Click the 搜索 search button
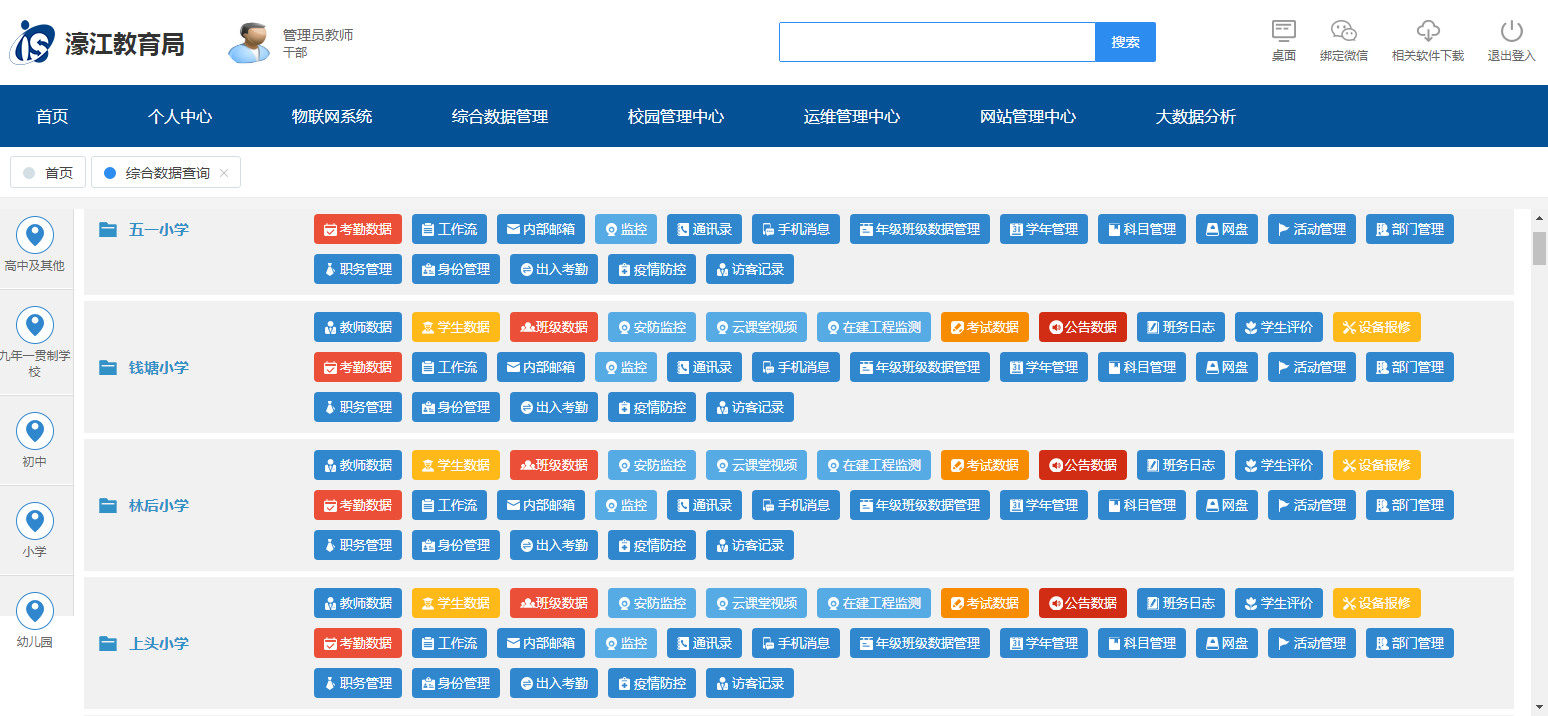Screen dimensions: 1548x716 [1126, 42]
